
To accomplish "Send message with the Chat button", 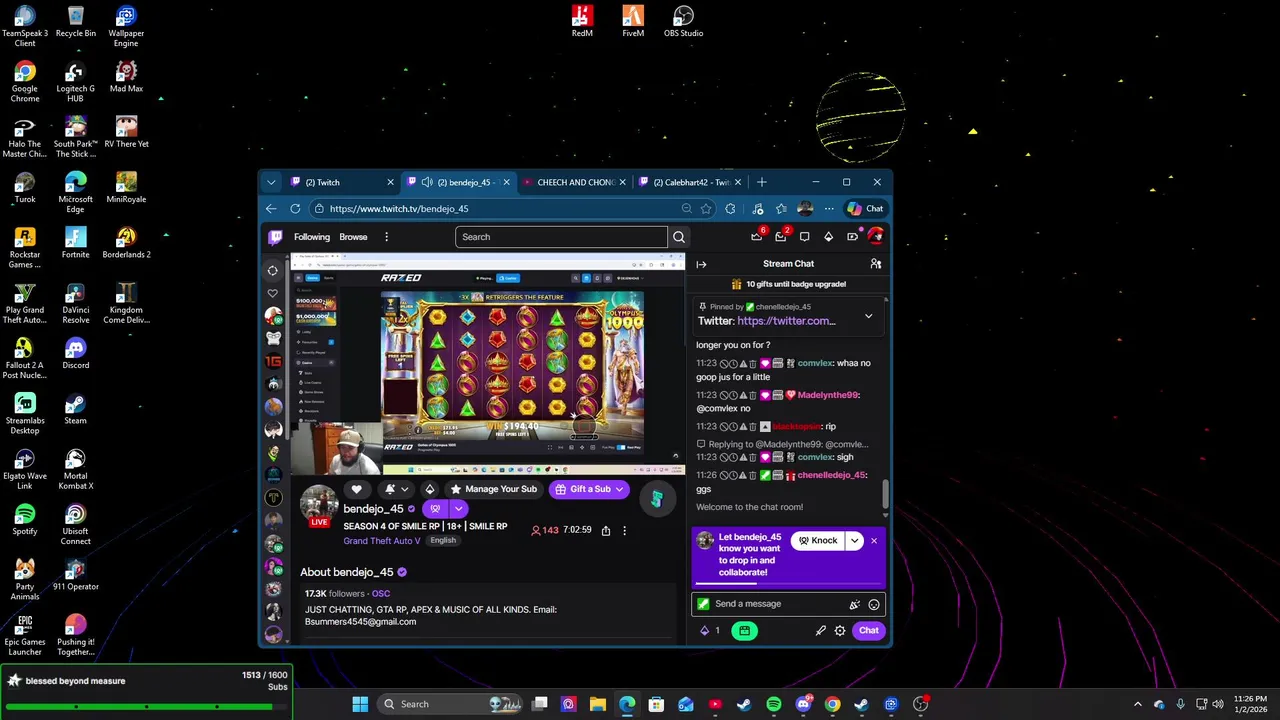I will [x=869, y=631].
